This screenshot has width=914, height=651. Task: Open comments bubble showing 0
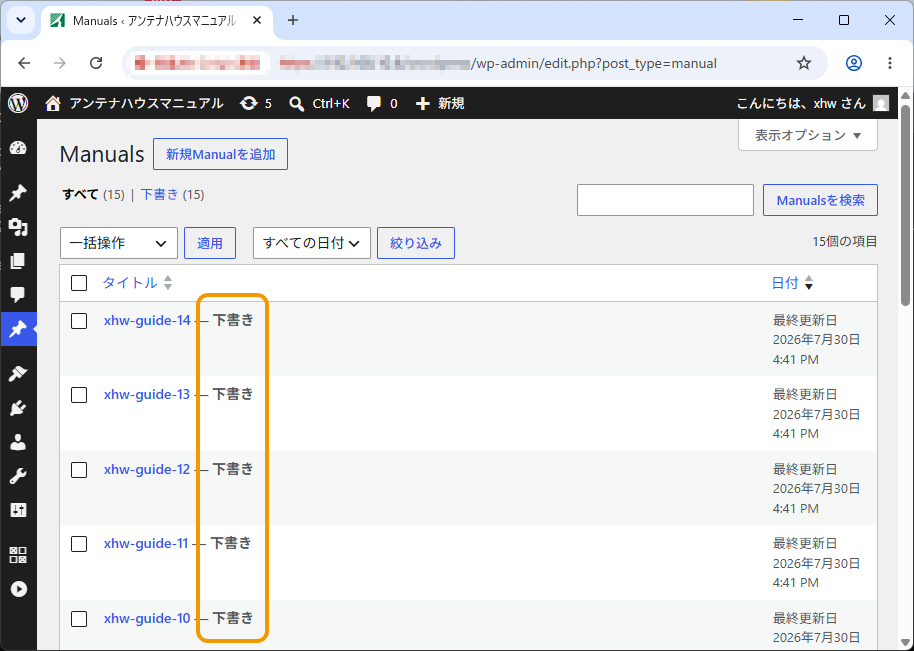pos(382,104)
